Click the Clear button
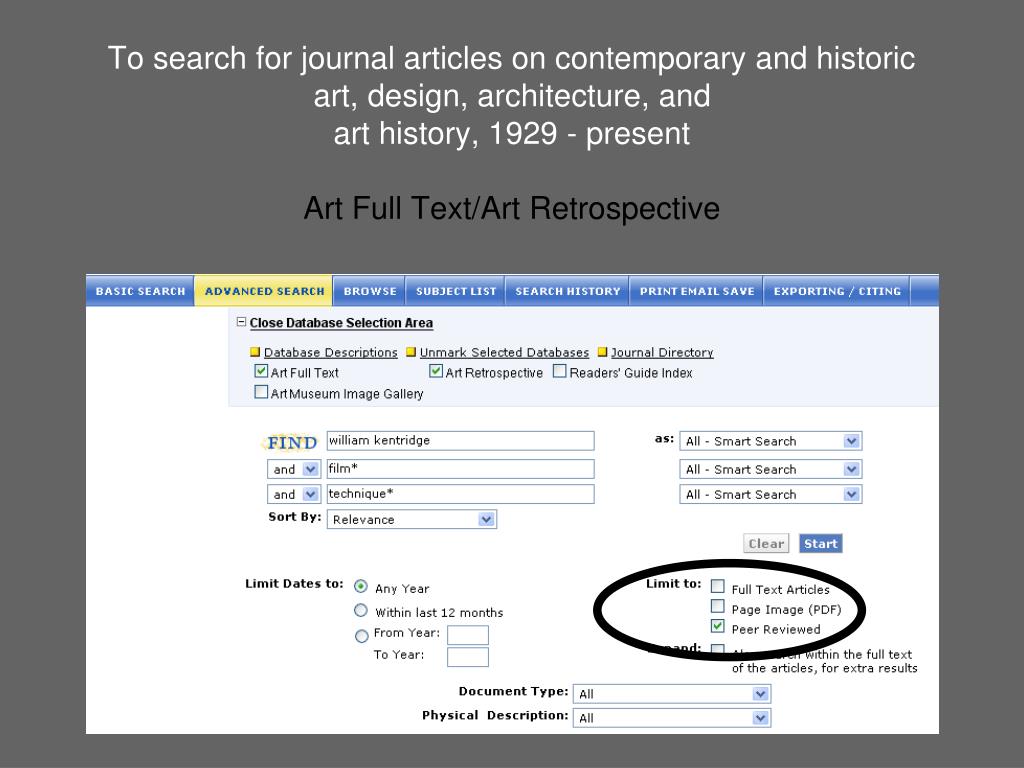The image size is (1024, 768). click(766, 543)
